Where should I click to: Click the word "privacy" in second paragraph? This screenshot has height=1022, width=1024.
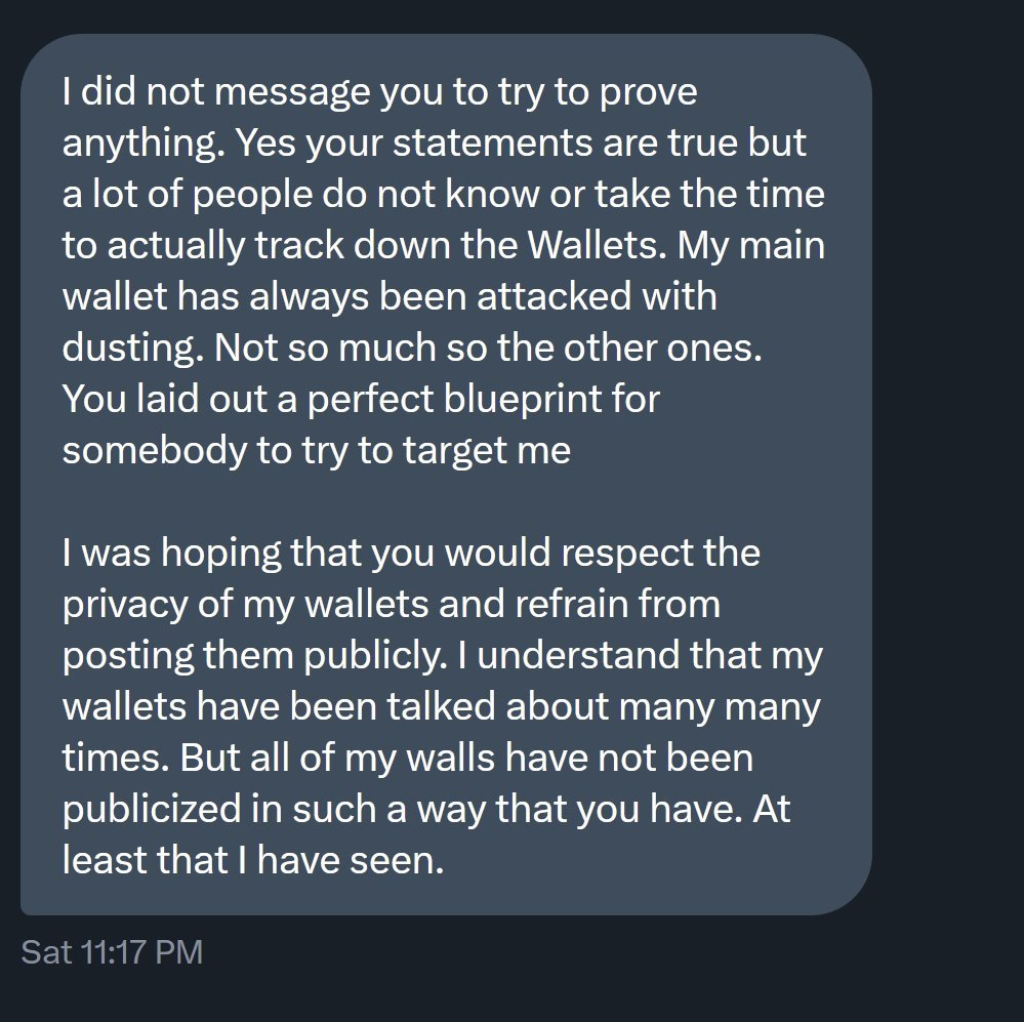coord(125,605)
